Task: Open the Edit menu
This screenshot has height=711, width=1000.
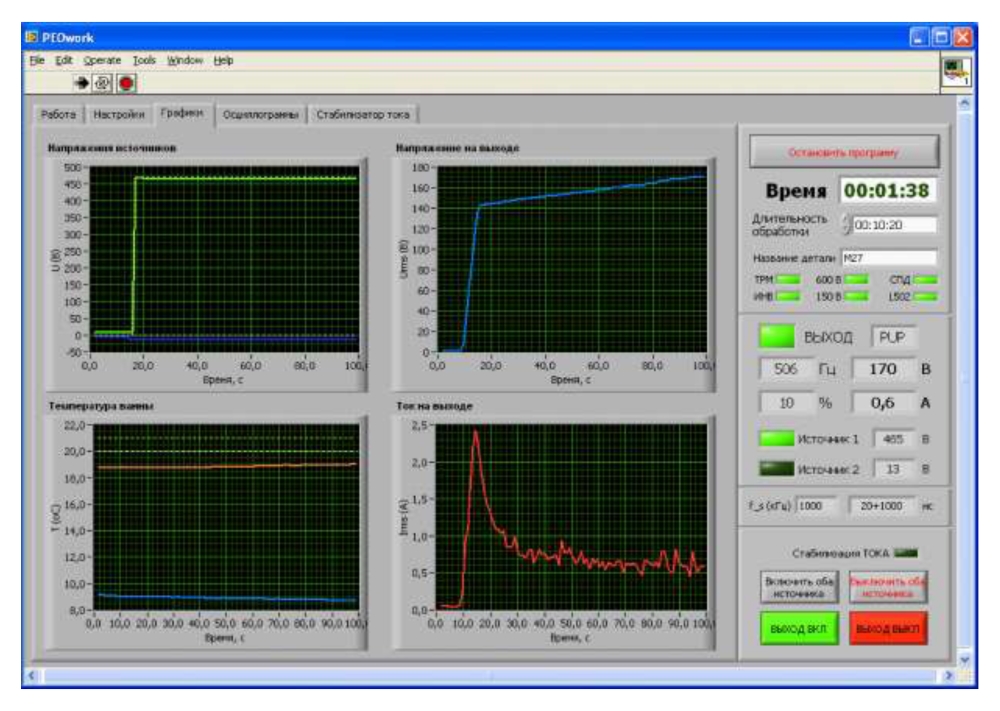Action: pos(64,61)
